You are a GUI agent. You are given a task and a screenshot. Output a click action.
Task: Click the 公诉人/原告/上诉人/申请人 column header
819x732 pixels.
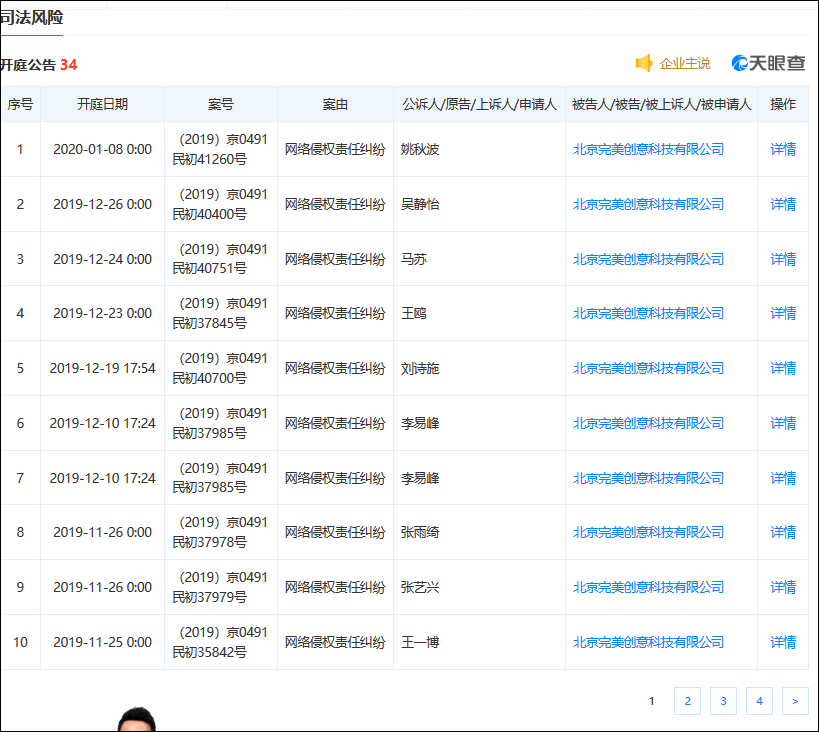(479, 104)
